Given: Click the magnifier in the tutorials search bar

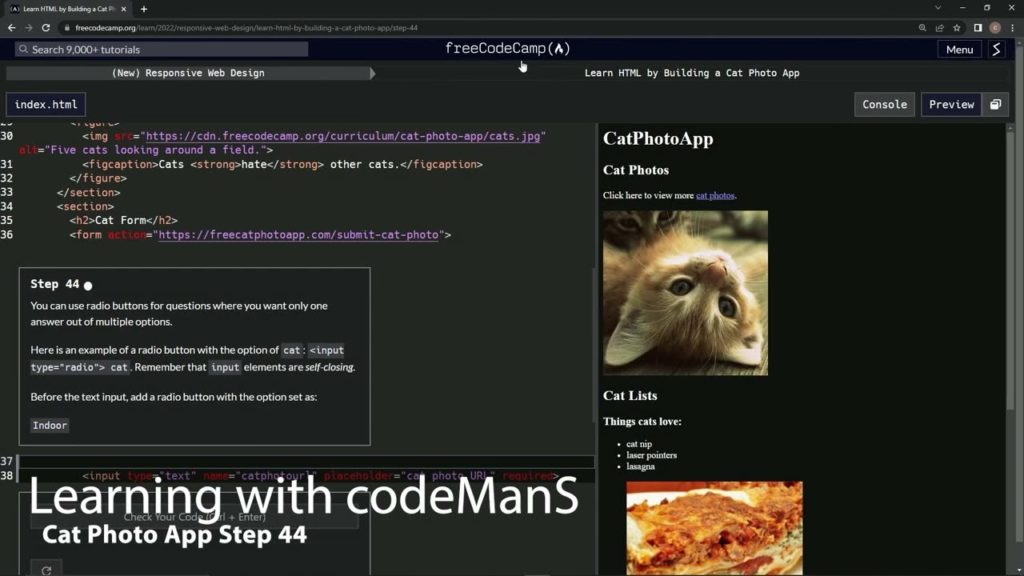Looking at the screenshot, I should [22, 48].
